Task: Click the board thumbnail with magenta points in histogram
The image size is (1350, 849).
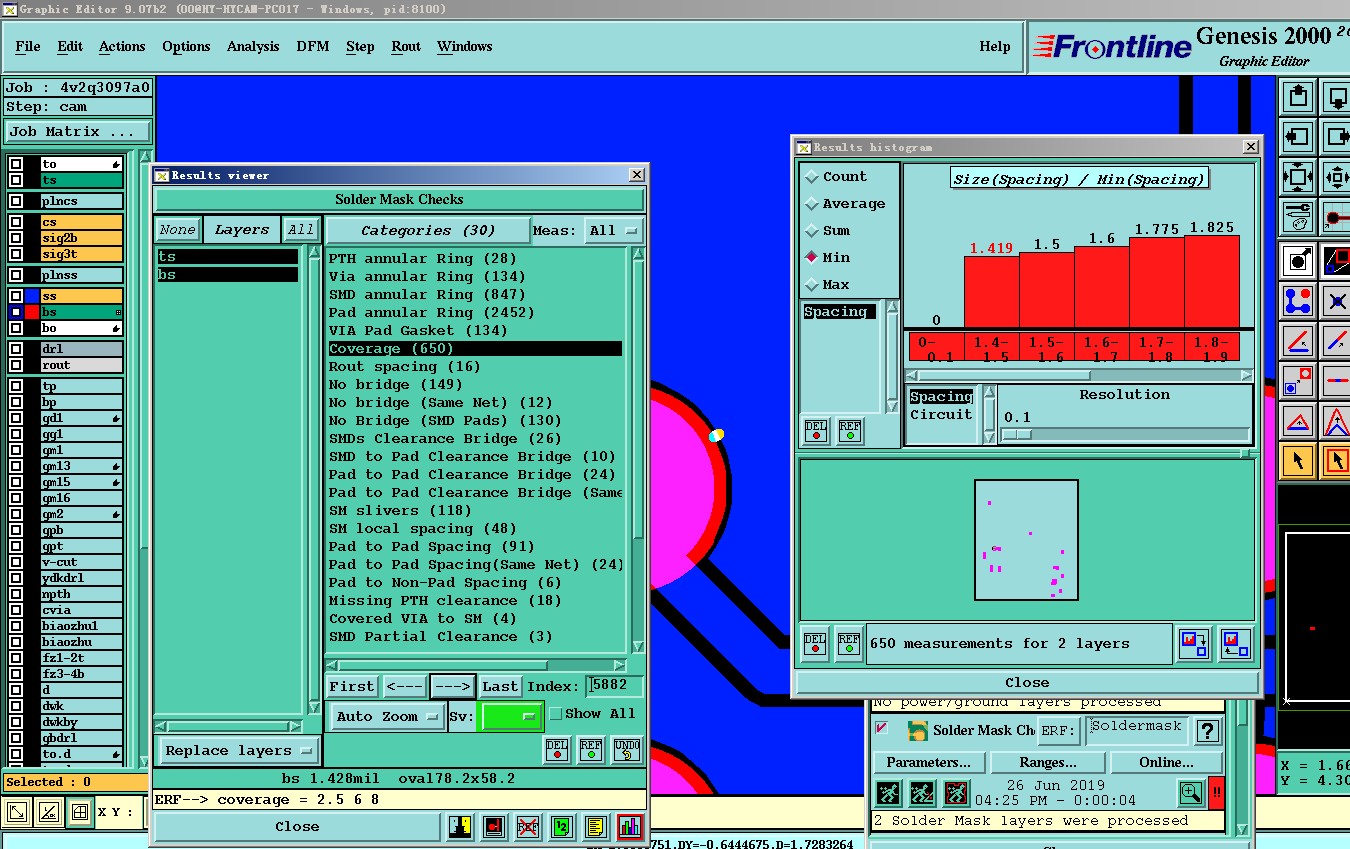Action: point(1027,540)
